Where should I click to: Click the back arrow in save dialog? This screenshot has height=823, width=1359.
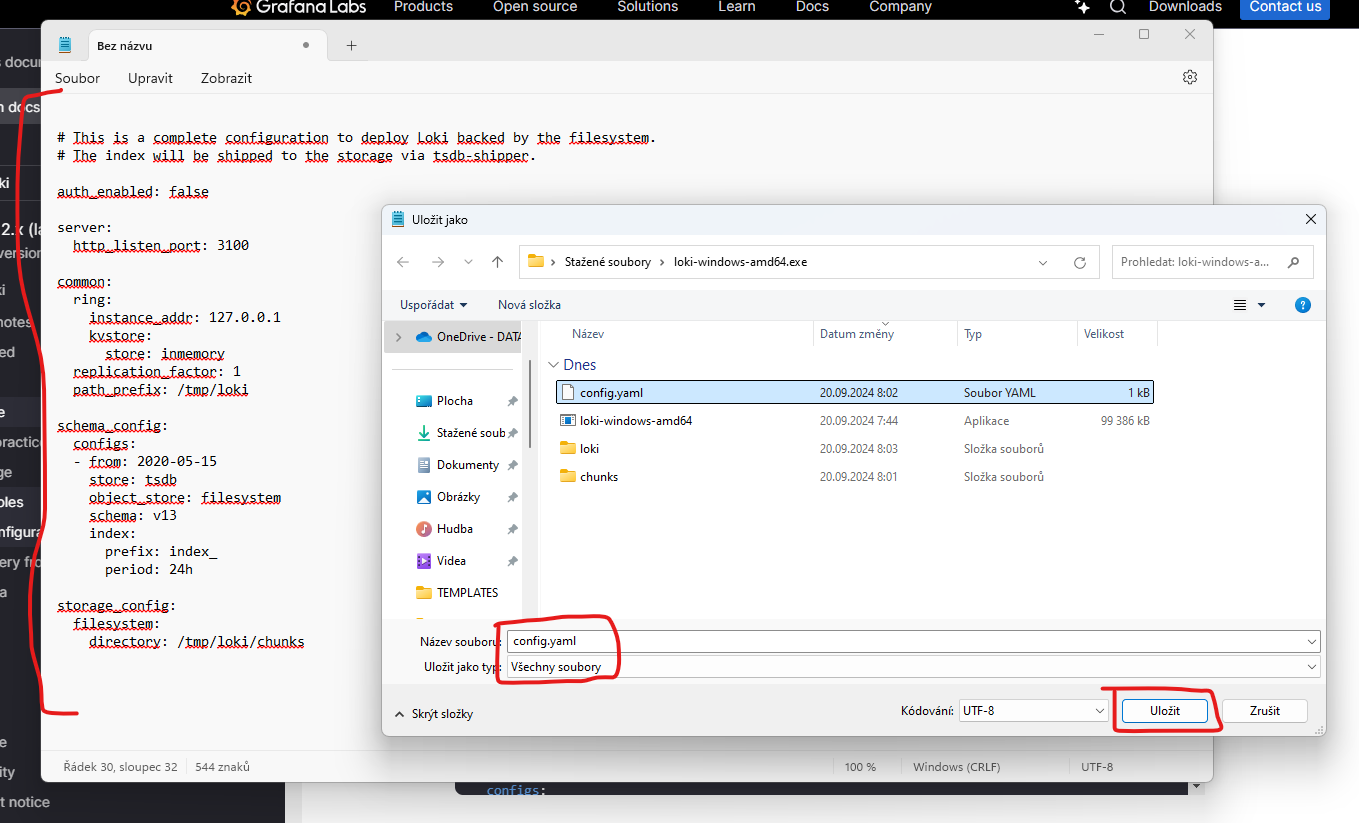pyautogui.click(x=403, y=262)
